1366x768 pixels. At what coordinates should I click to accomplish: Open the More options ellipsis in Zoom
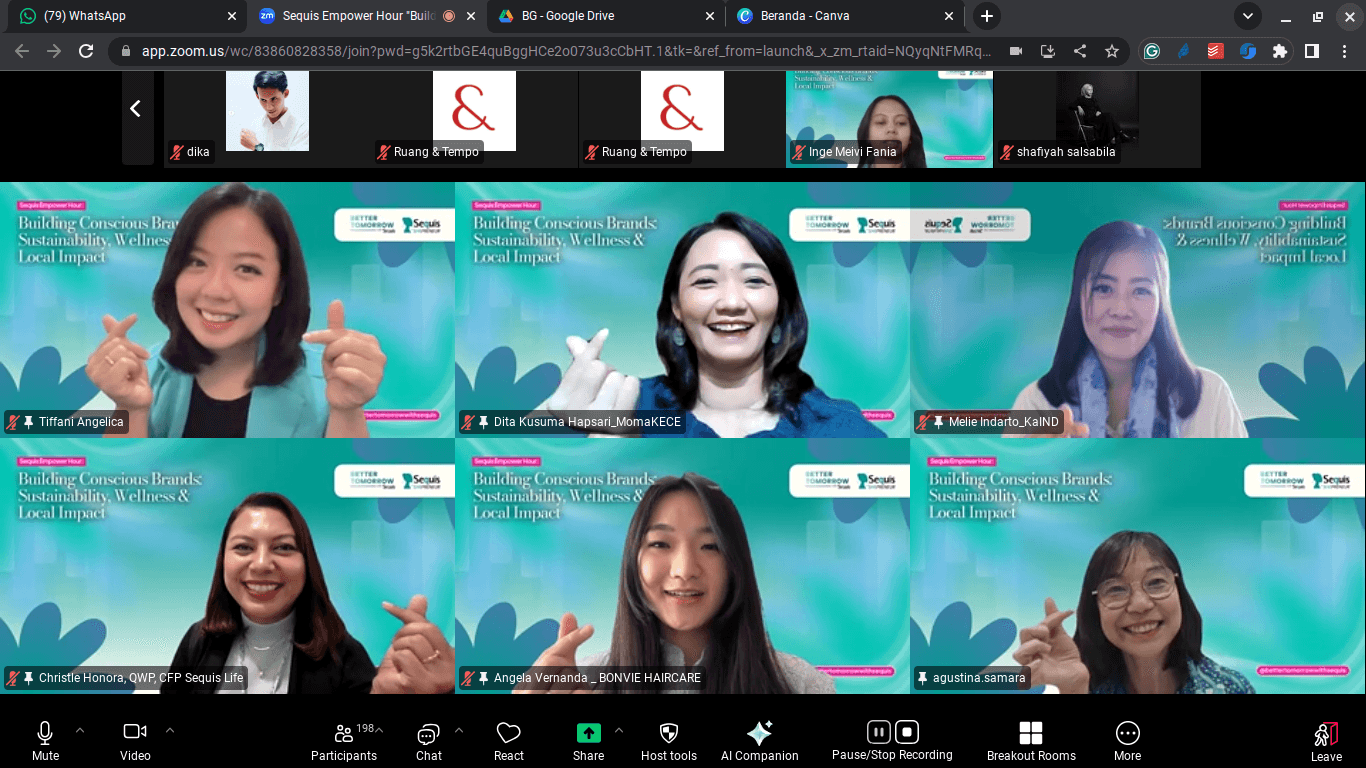(x=1127, y=741)
